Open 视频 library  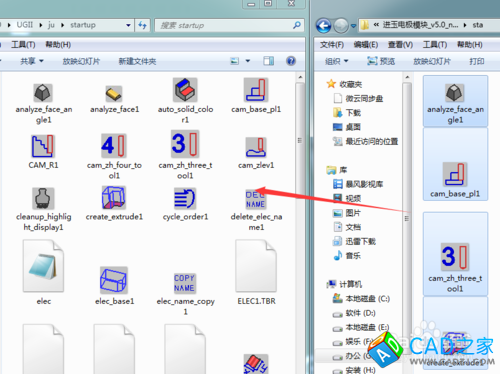tap(347, 199)
